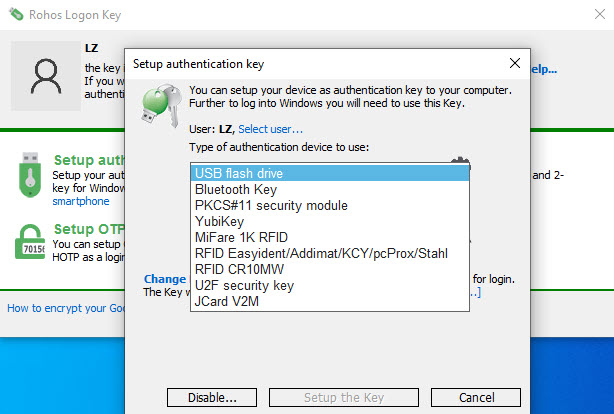Select RFID Easyident/Addimat/KCY/pcProx/Stahl entry

pyautogui.click(x=330, y=253)
